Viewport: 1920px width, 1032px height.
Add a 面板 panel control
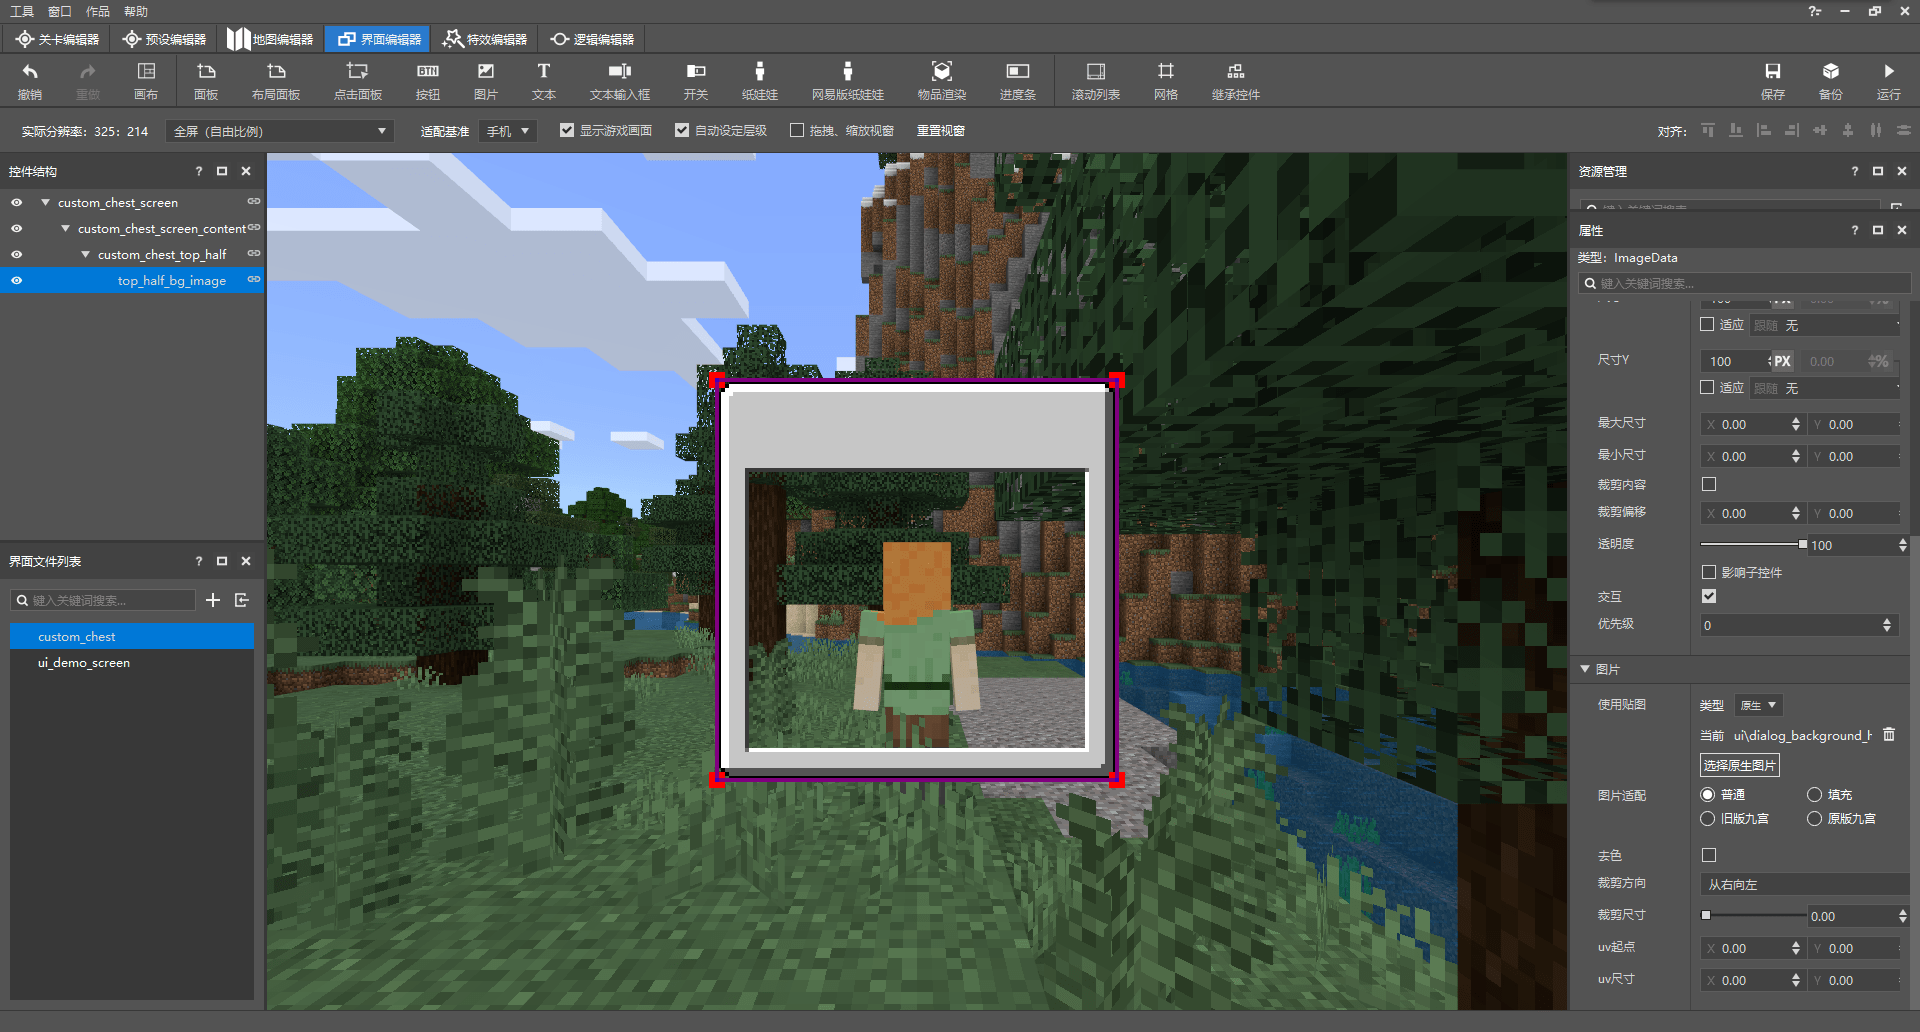(x=206, y=81)
